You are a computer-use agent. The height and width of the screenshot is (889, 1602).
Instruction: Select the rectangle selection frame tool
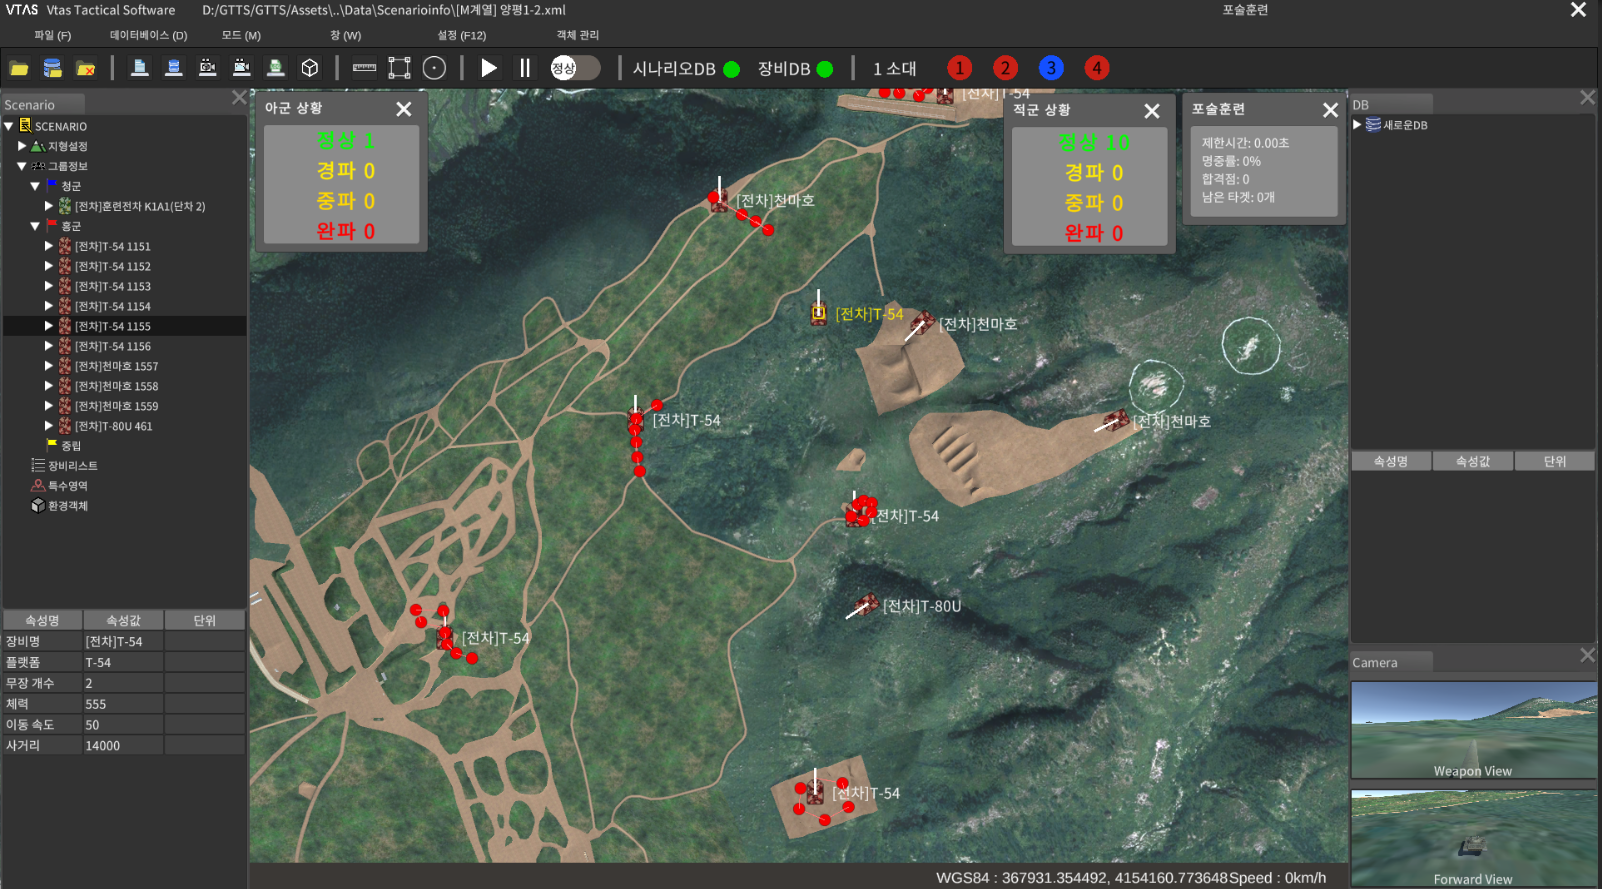(399, 68)
